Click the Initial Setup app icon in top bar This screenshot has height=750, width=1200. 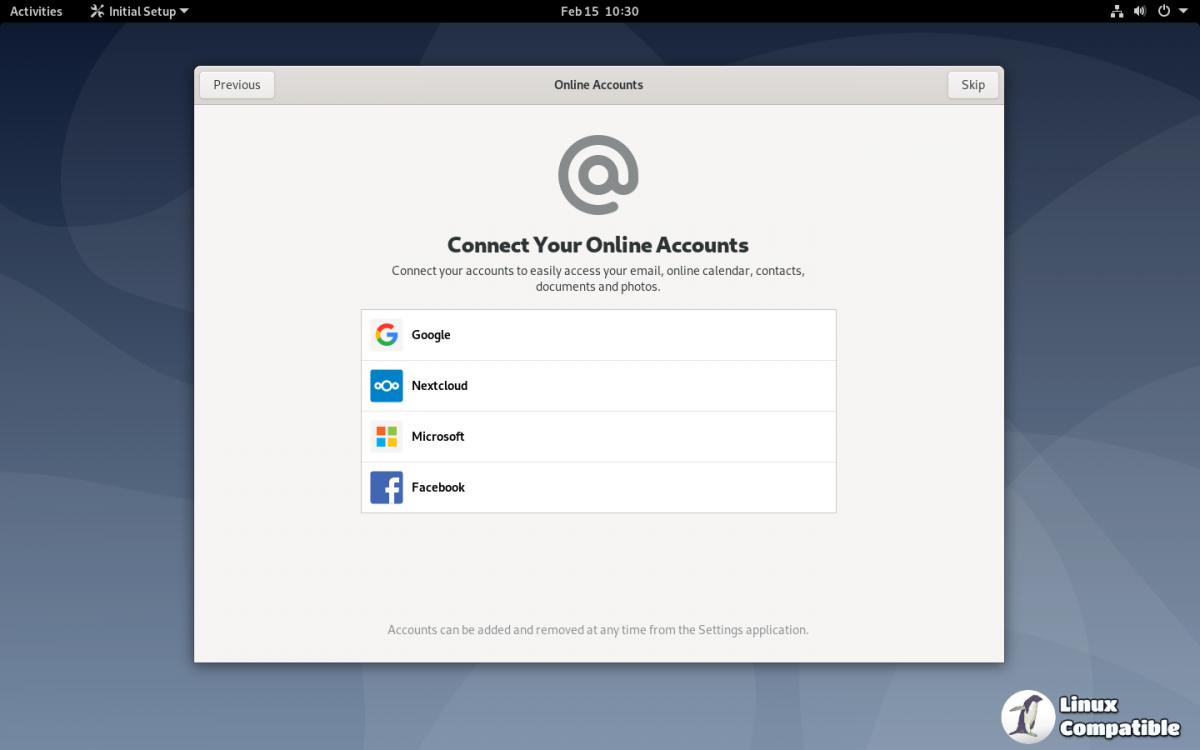(x=97, y=11)
